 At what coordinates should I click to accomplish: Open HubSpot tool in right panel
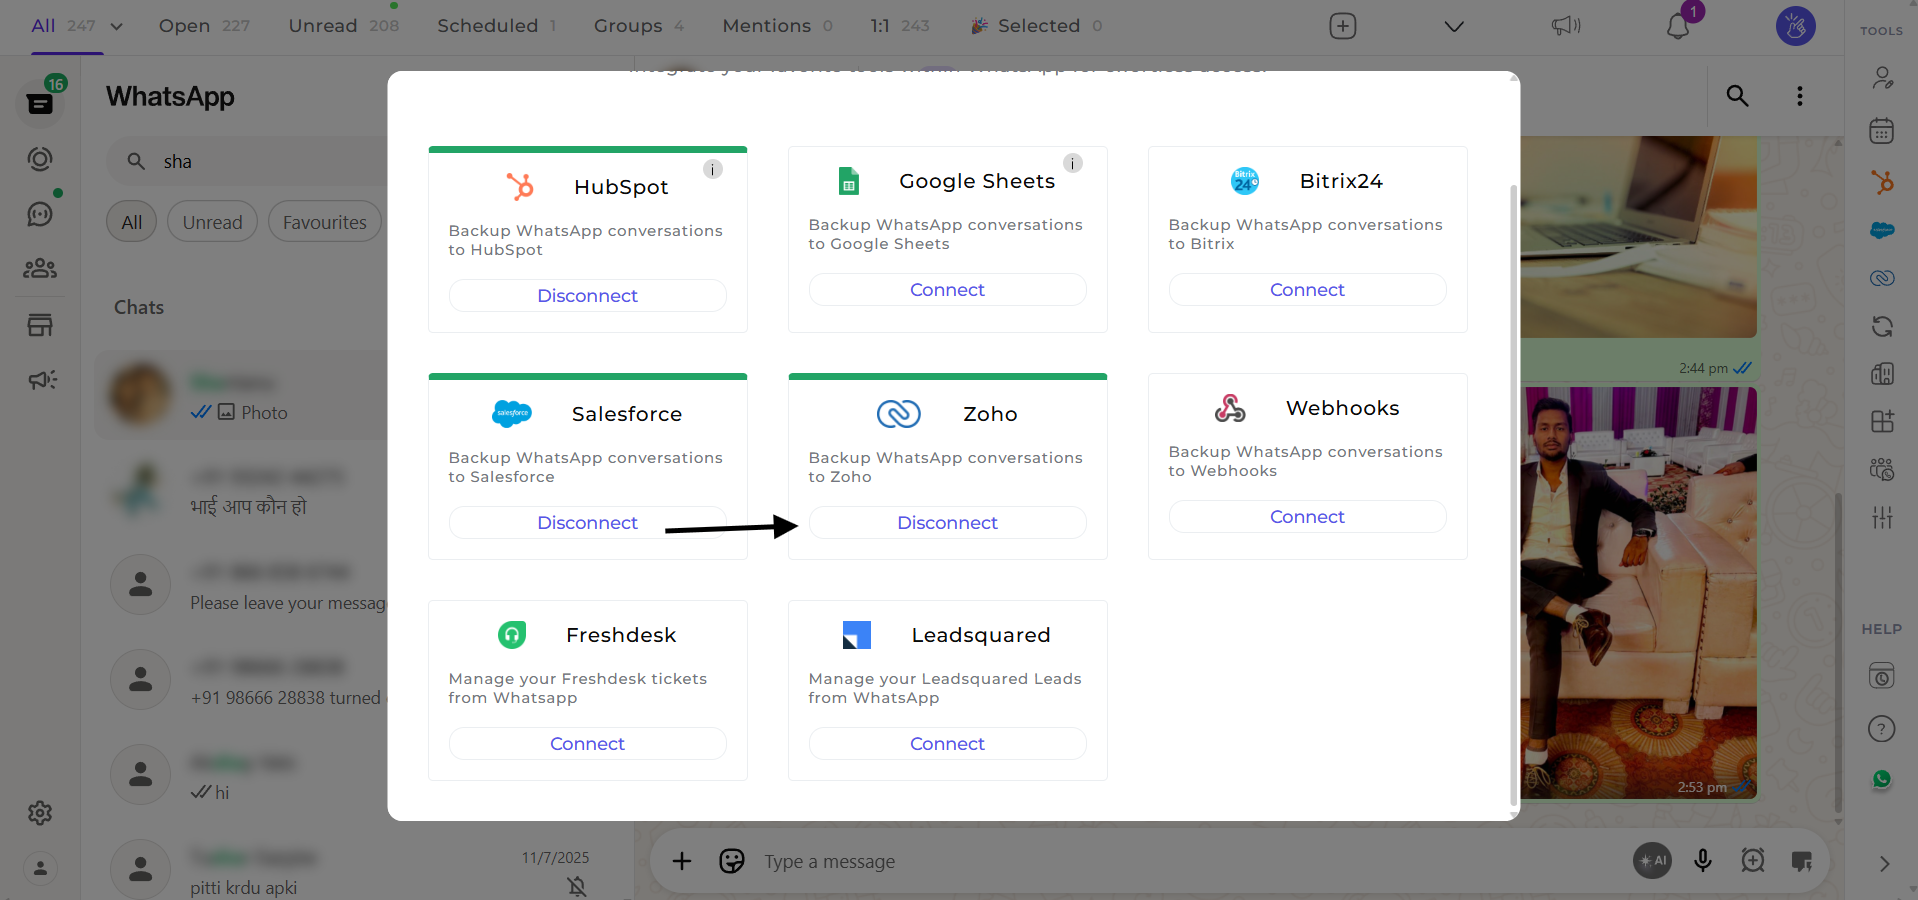(x=1882, y=182)
